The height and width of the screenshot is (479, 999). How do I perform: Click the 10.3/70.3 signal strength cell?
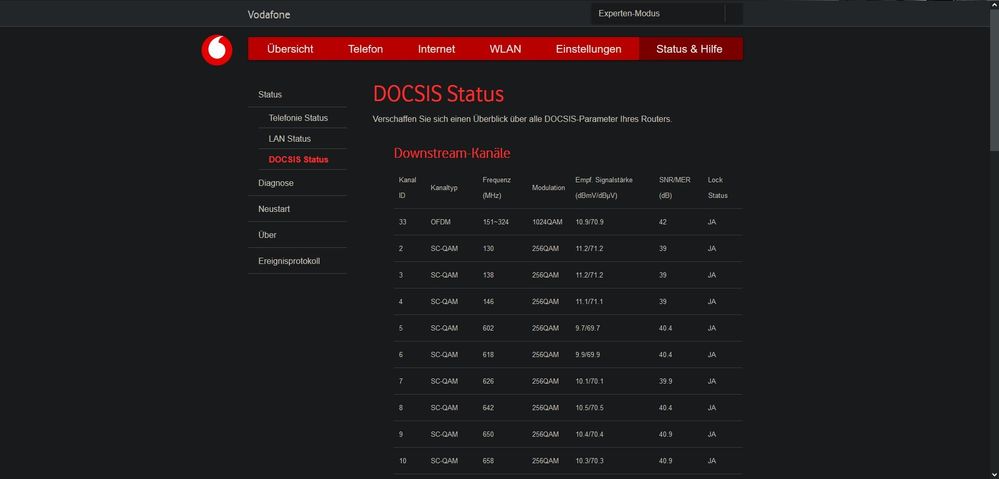point(589,461)
